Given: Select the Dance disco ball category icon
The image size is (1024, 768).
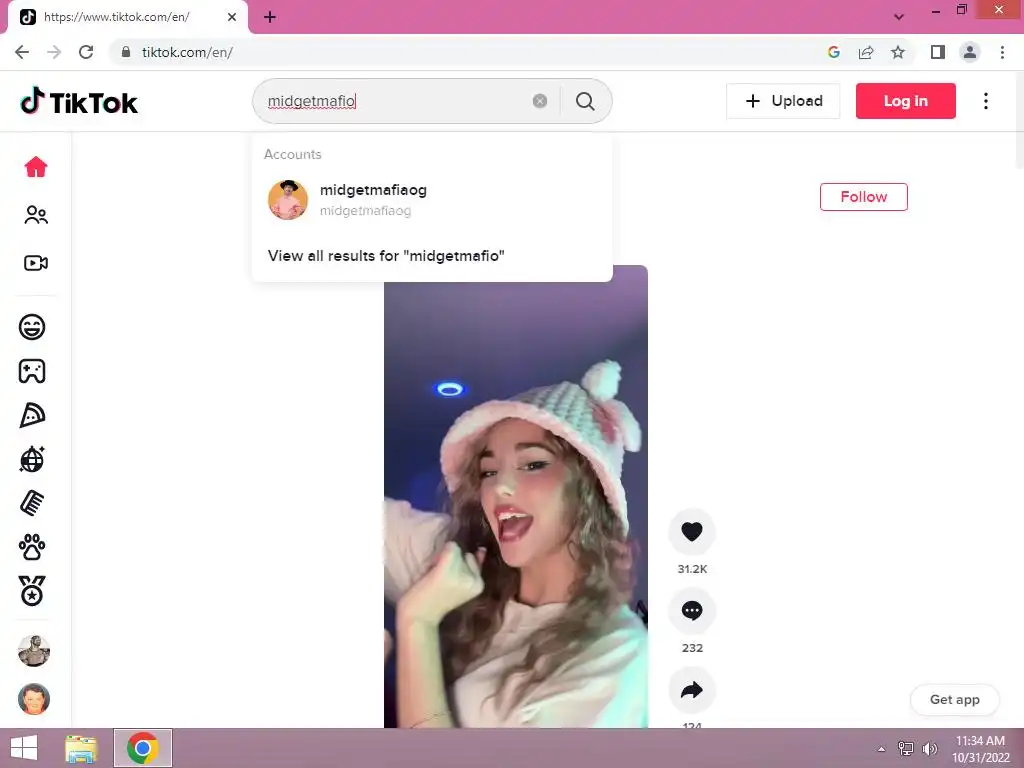Looking at the screenshot, I should coord(32,459).
